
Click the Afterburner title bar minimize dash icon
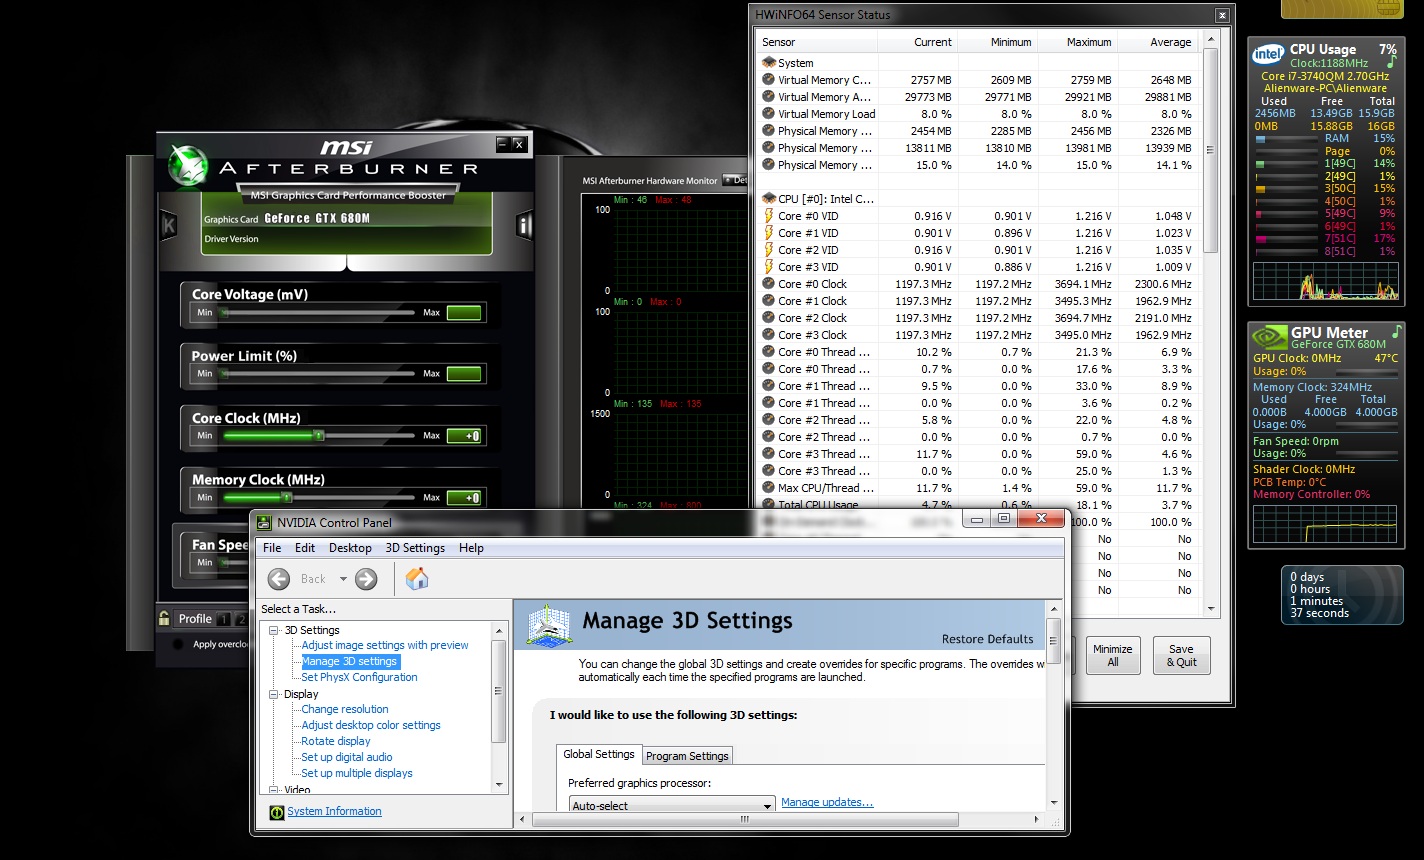click(x=502, y=144)
